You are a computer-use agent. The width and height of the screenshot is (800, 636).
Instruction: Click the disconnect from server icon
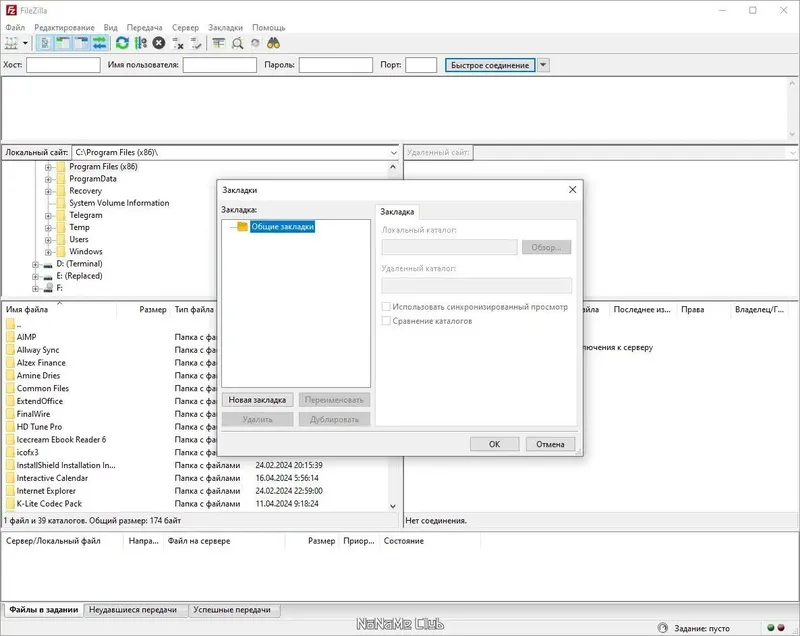point(178,43)
